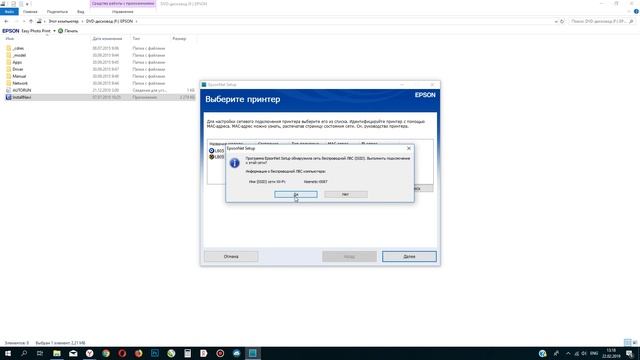The width and height of the screenshot is (640, 360).
Task: Click Этот компьютер in the address path
Action: click(x=63, y=21)
